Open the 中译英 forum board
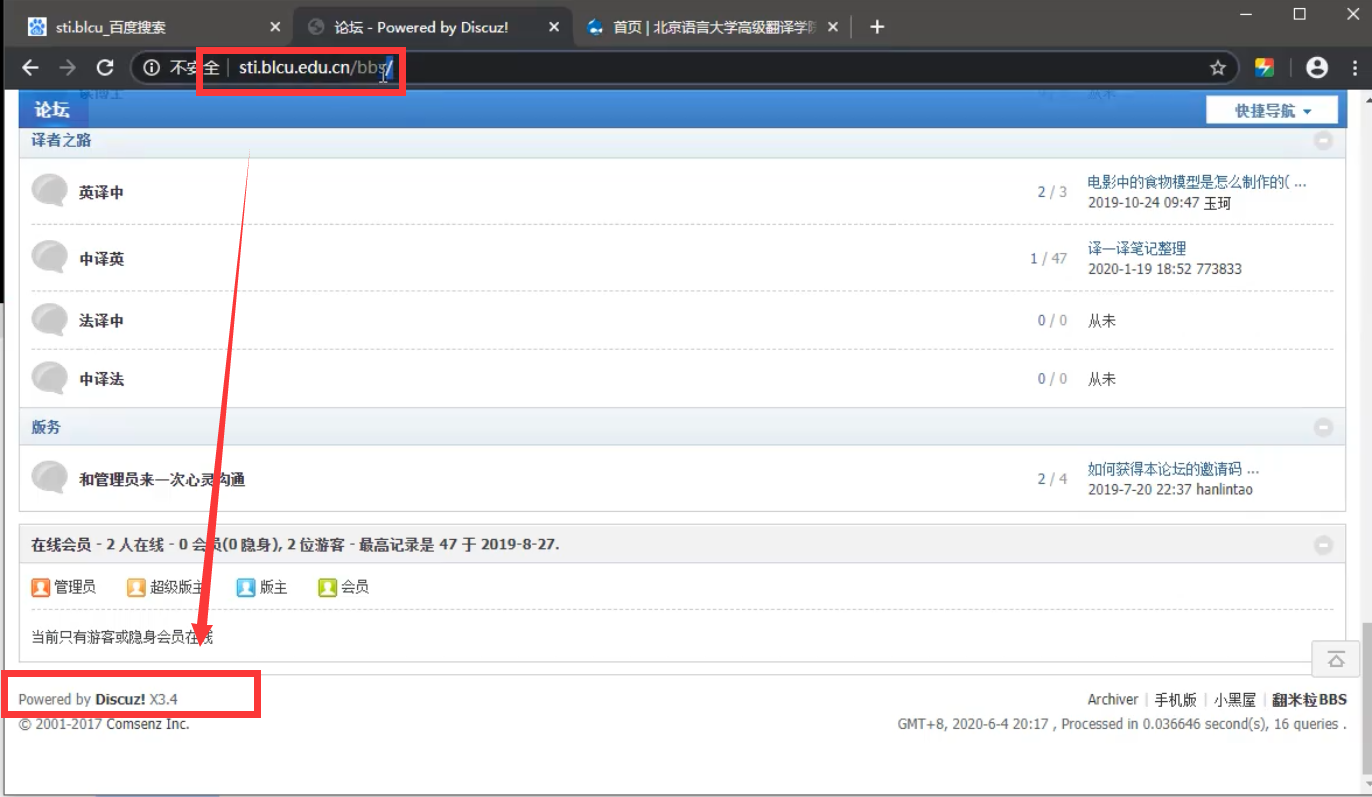Viewport: 1372px width, 797px height. (102, 259)
